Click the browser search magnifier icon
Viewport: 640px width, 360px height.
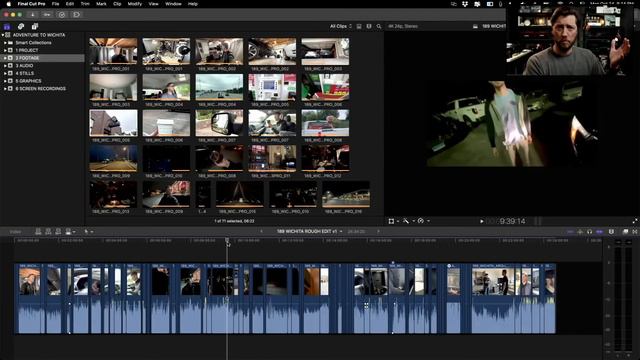tap(379, 26)
